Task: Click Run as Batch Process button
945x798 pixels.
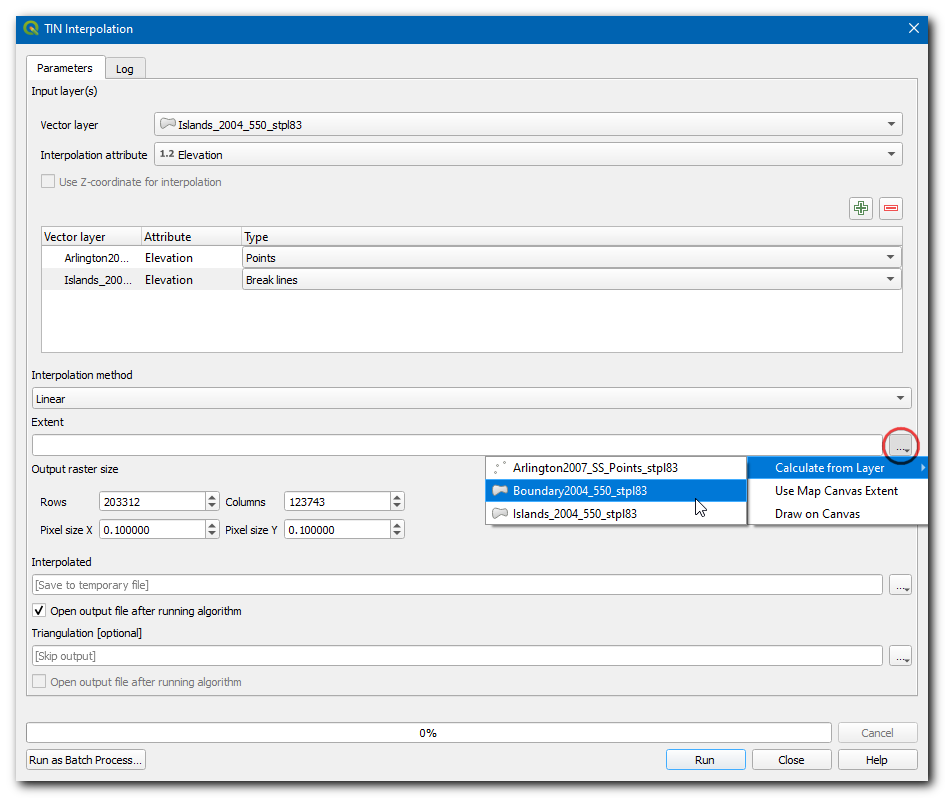Action: pyautogui.click(x=86, y=760)
